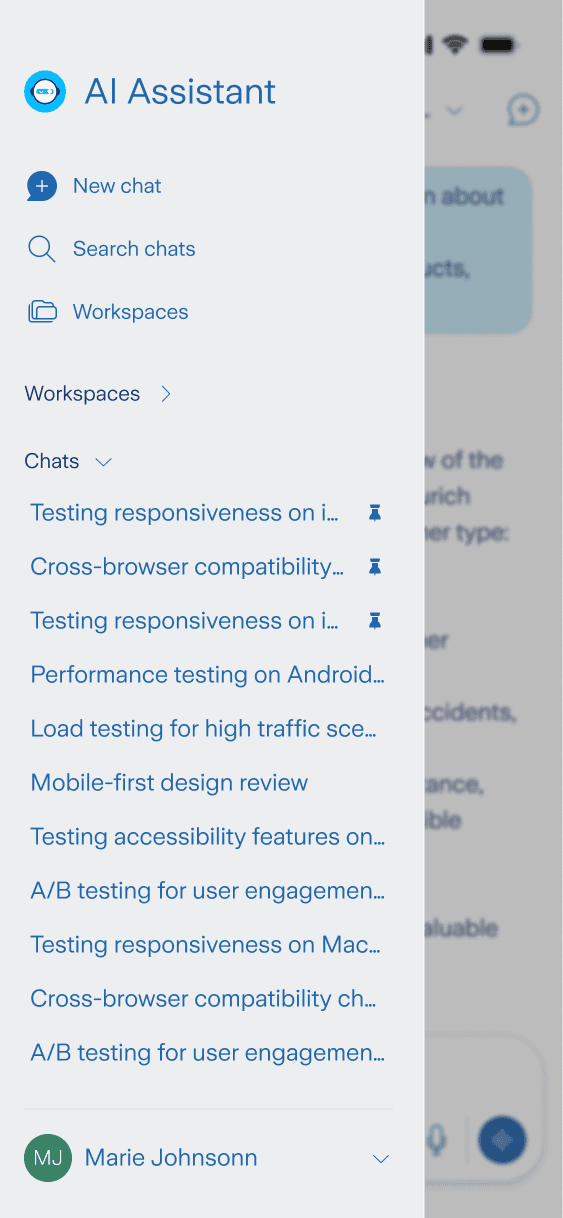563x1218 pixels.
Task: Open Testing accessibility features chat
Action: [208, 837]
